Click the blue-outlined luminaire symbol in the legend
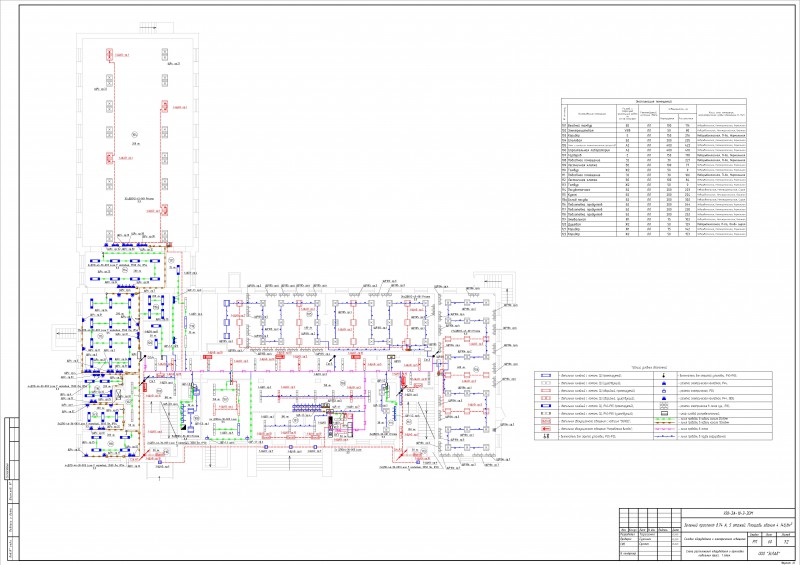The width and height of the screenshot is (800, 565). tap(546, 375)
